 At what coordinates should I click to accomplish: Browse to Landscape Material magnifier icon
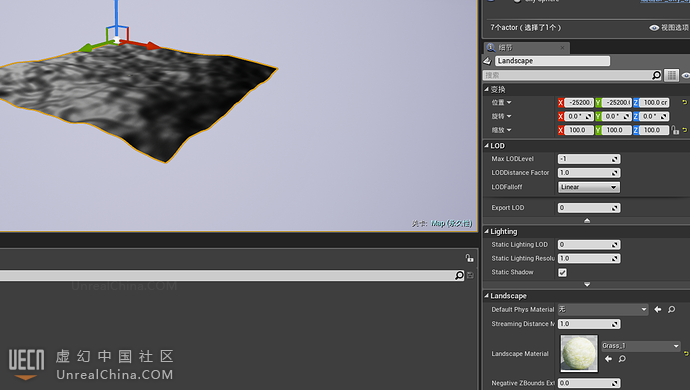pos(622,359)
